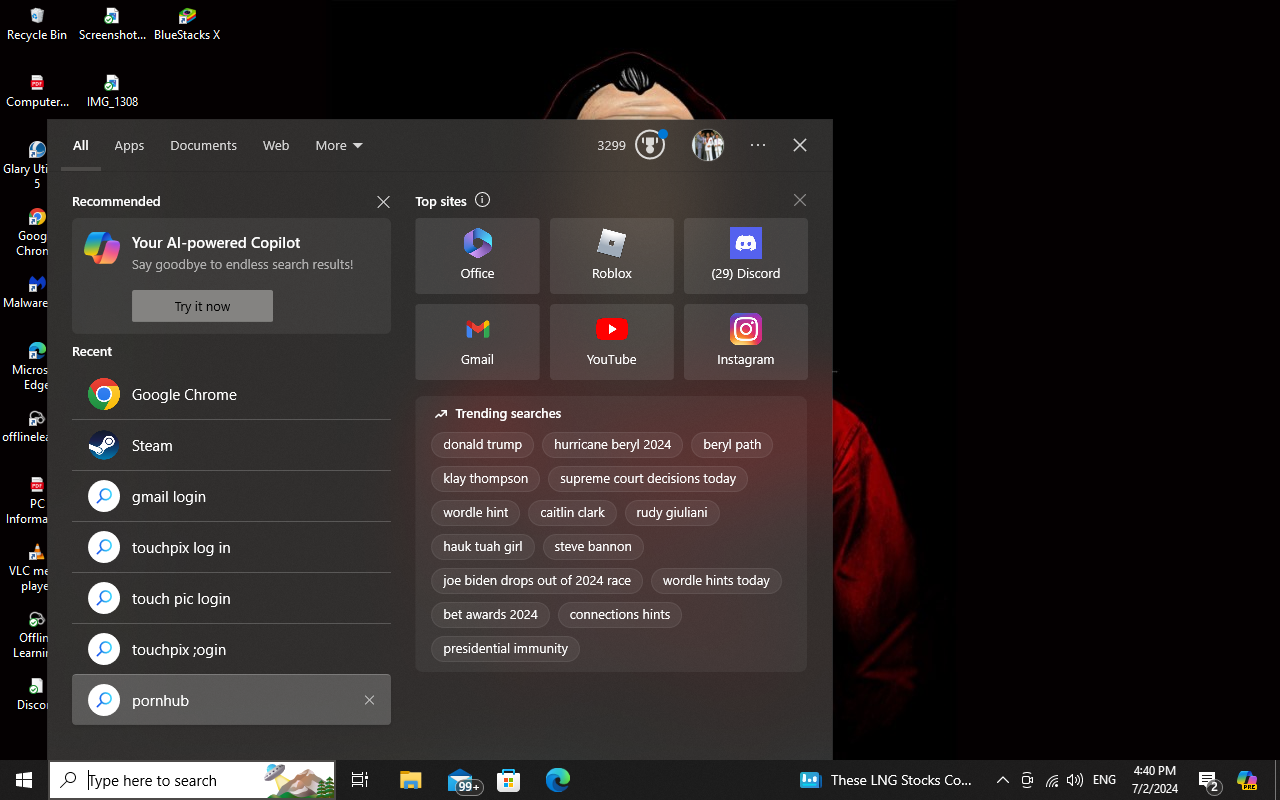Click the user profile picture
The height and width of the screenshot is (800, 1280).
pos(707,145)
